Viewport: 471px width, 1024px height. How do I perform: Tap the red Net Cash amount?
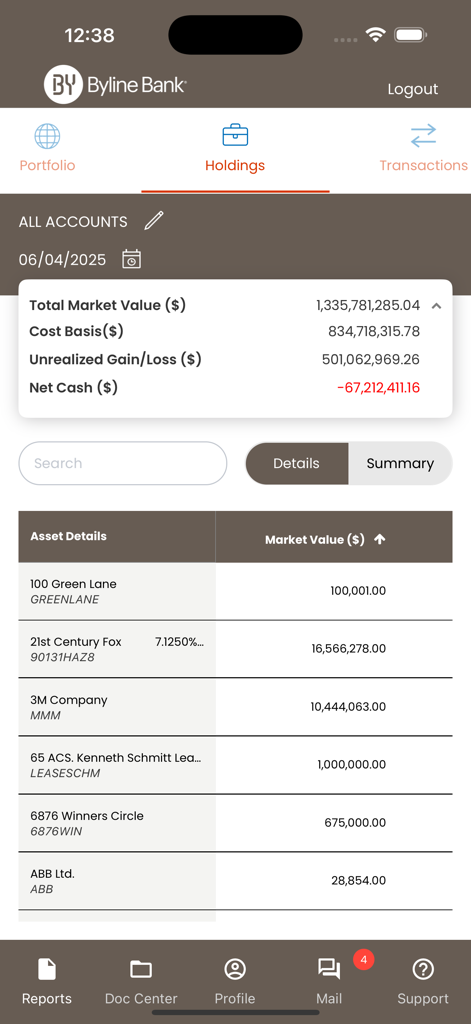pos(378,388)
